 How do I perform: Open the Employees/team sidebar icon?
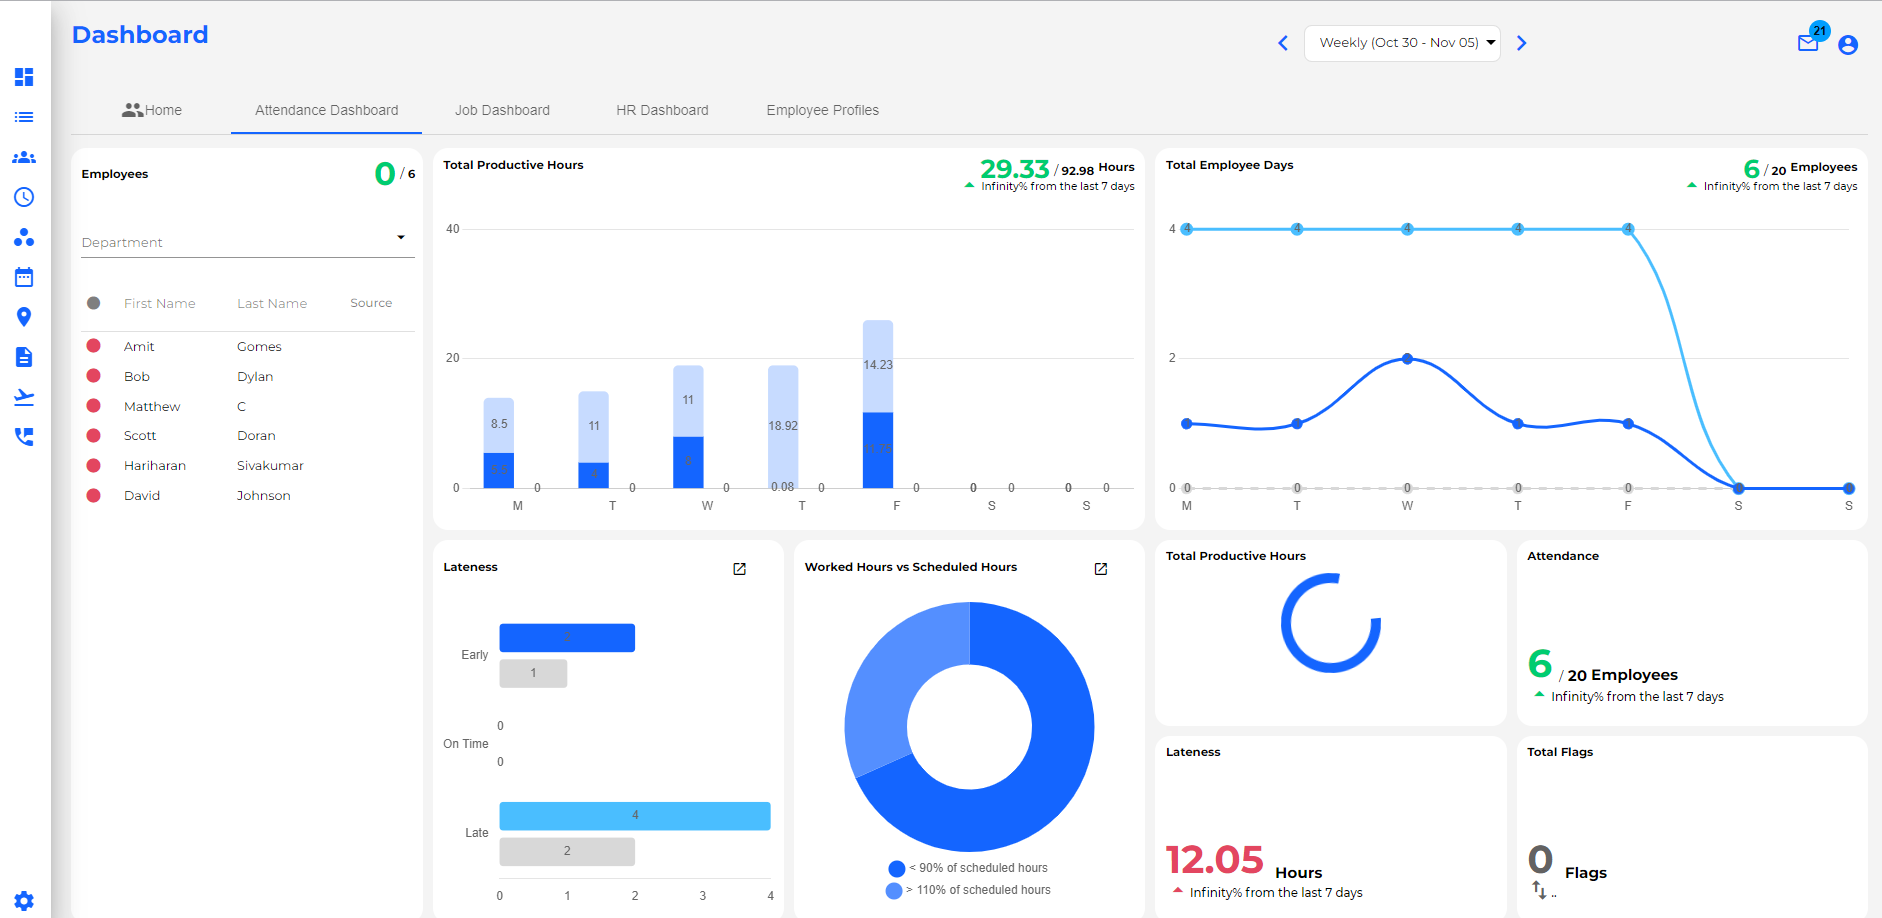(24, 157)
